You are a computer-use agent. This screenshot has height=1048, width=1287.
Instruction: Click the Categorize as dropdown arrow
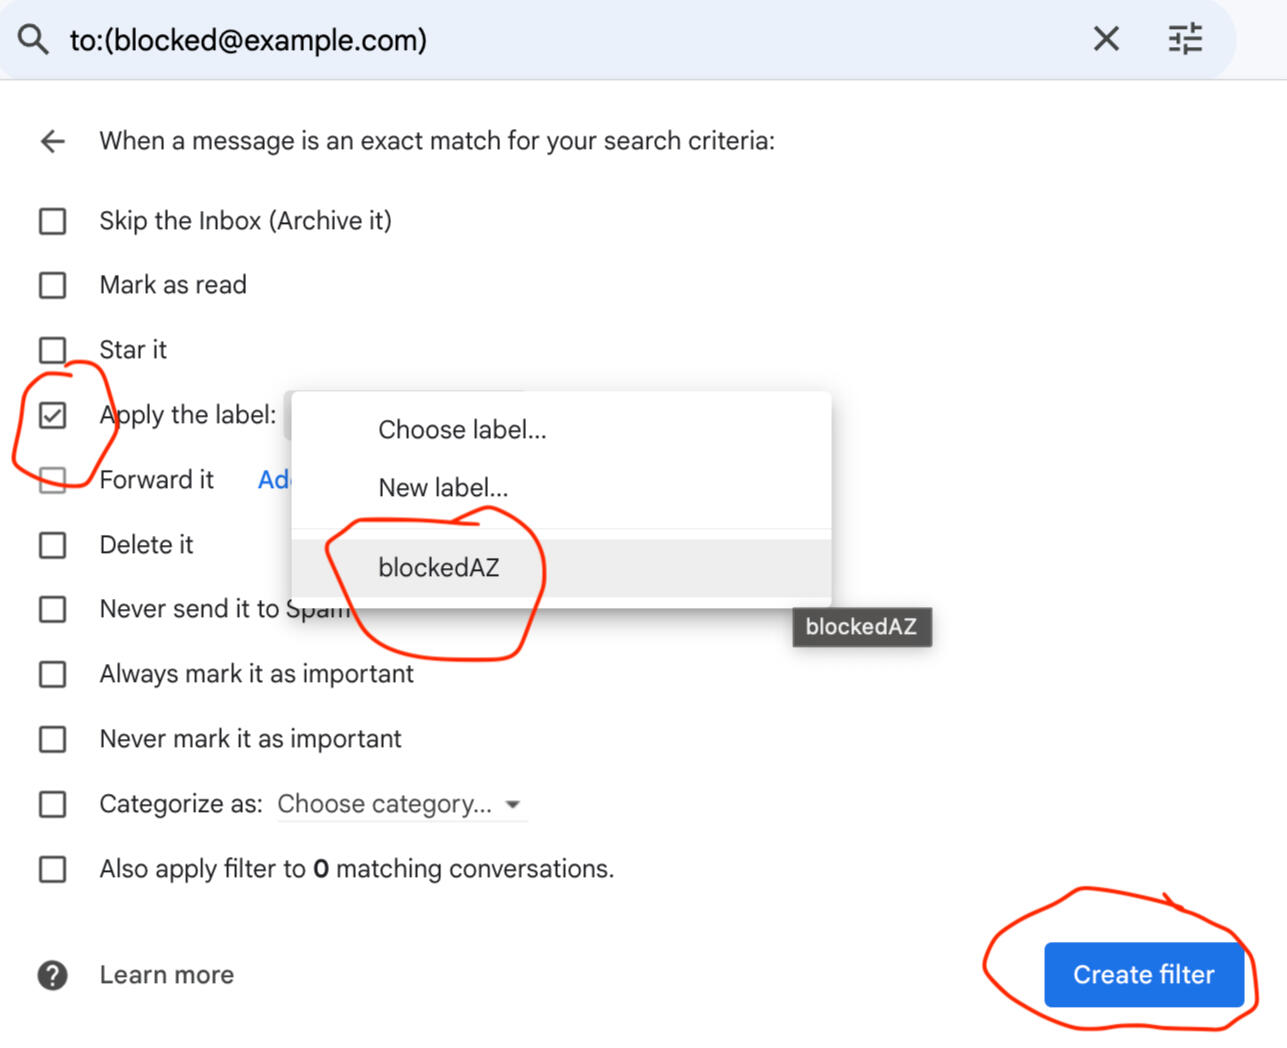(x=513, y=804)
